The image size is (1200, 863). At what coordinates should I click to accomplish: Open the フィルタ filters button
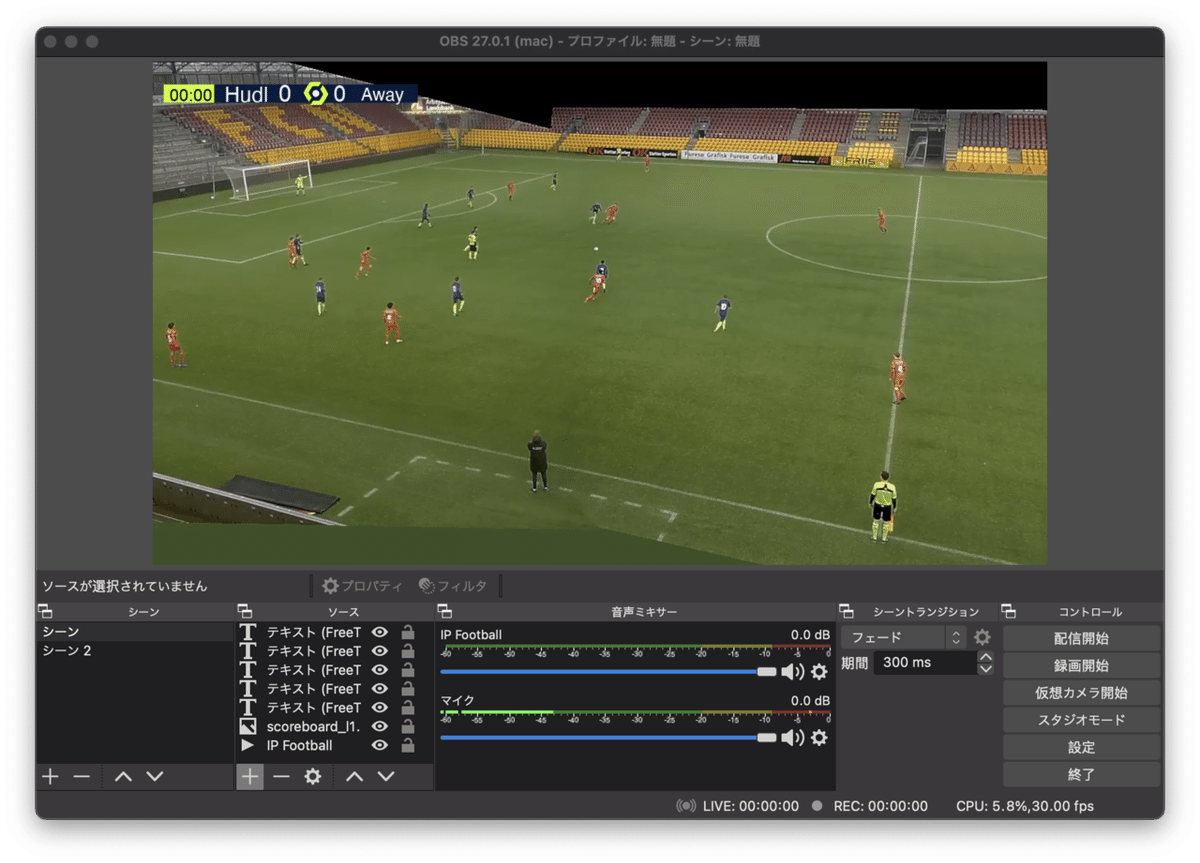[453, 586]
